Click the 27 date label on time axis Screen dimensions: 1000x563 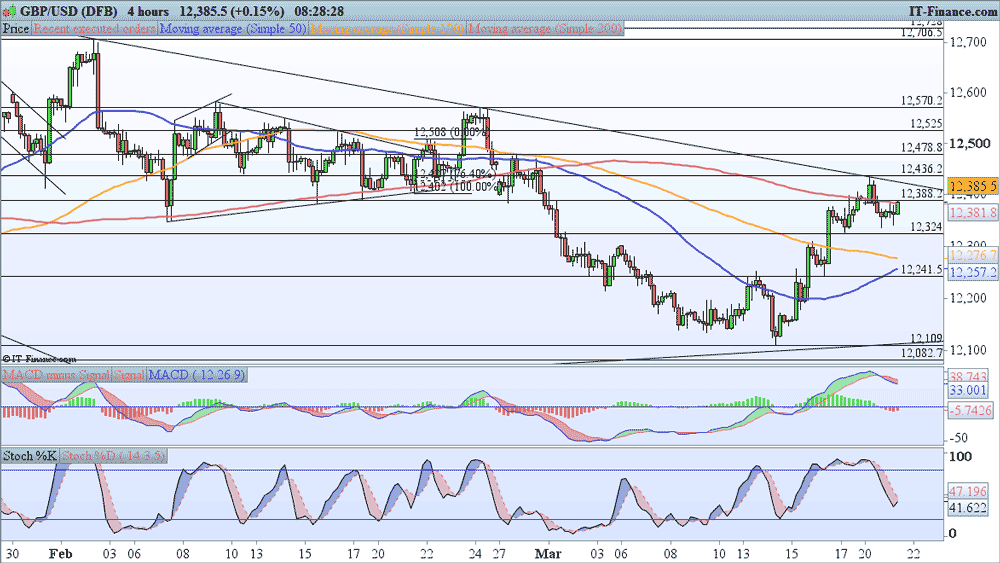499,553
